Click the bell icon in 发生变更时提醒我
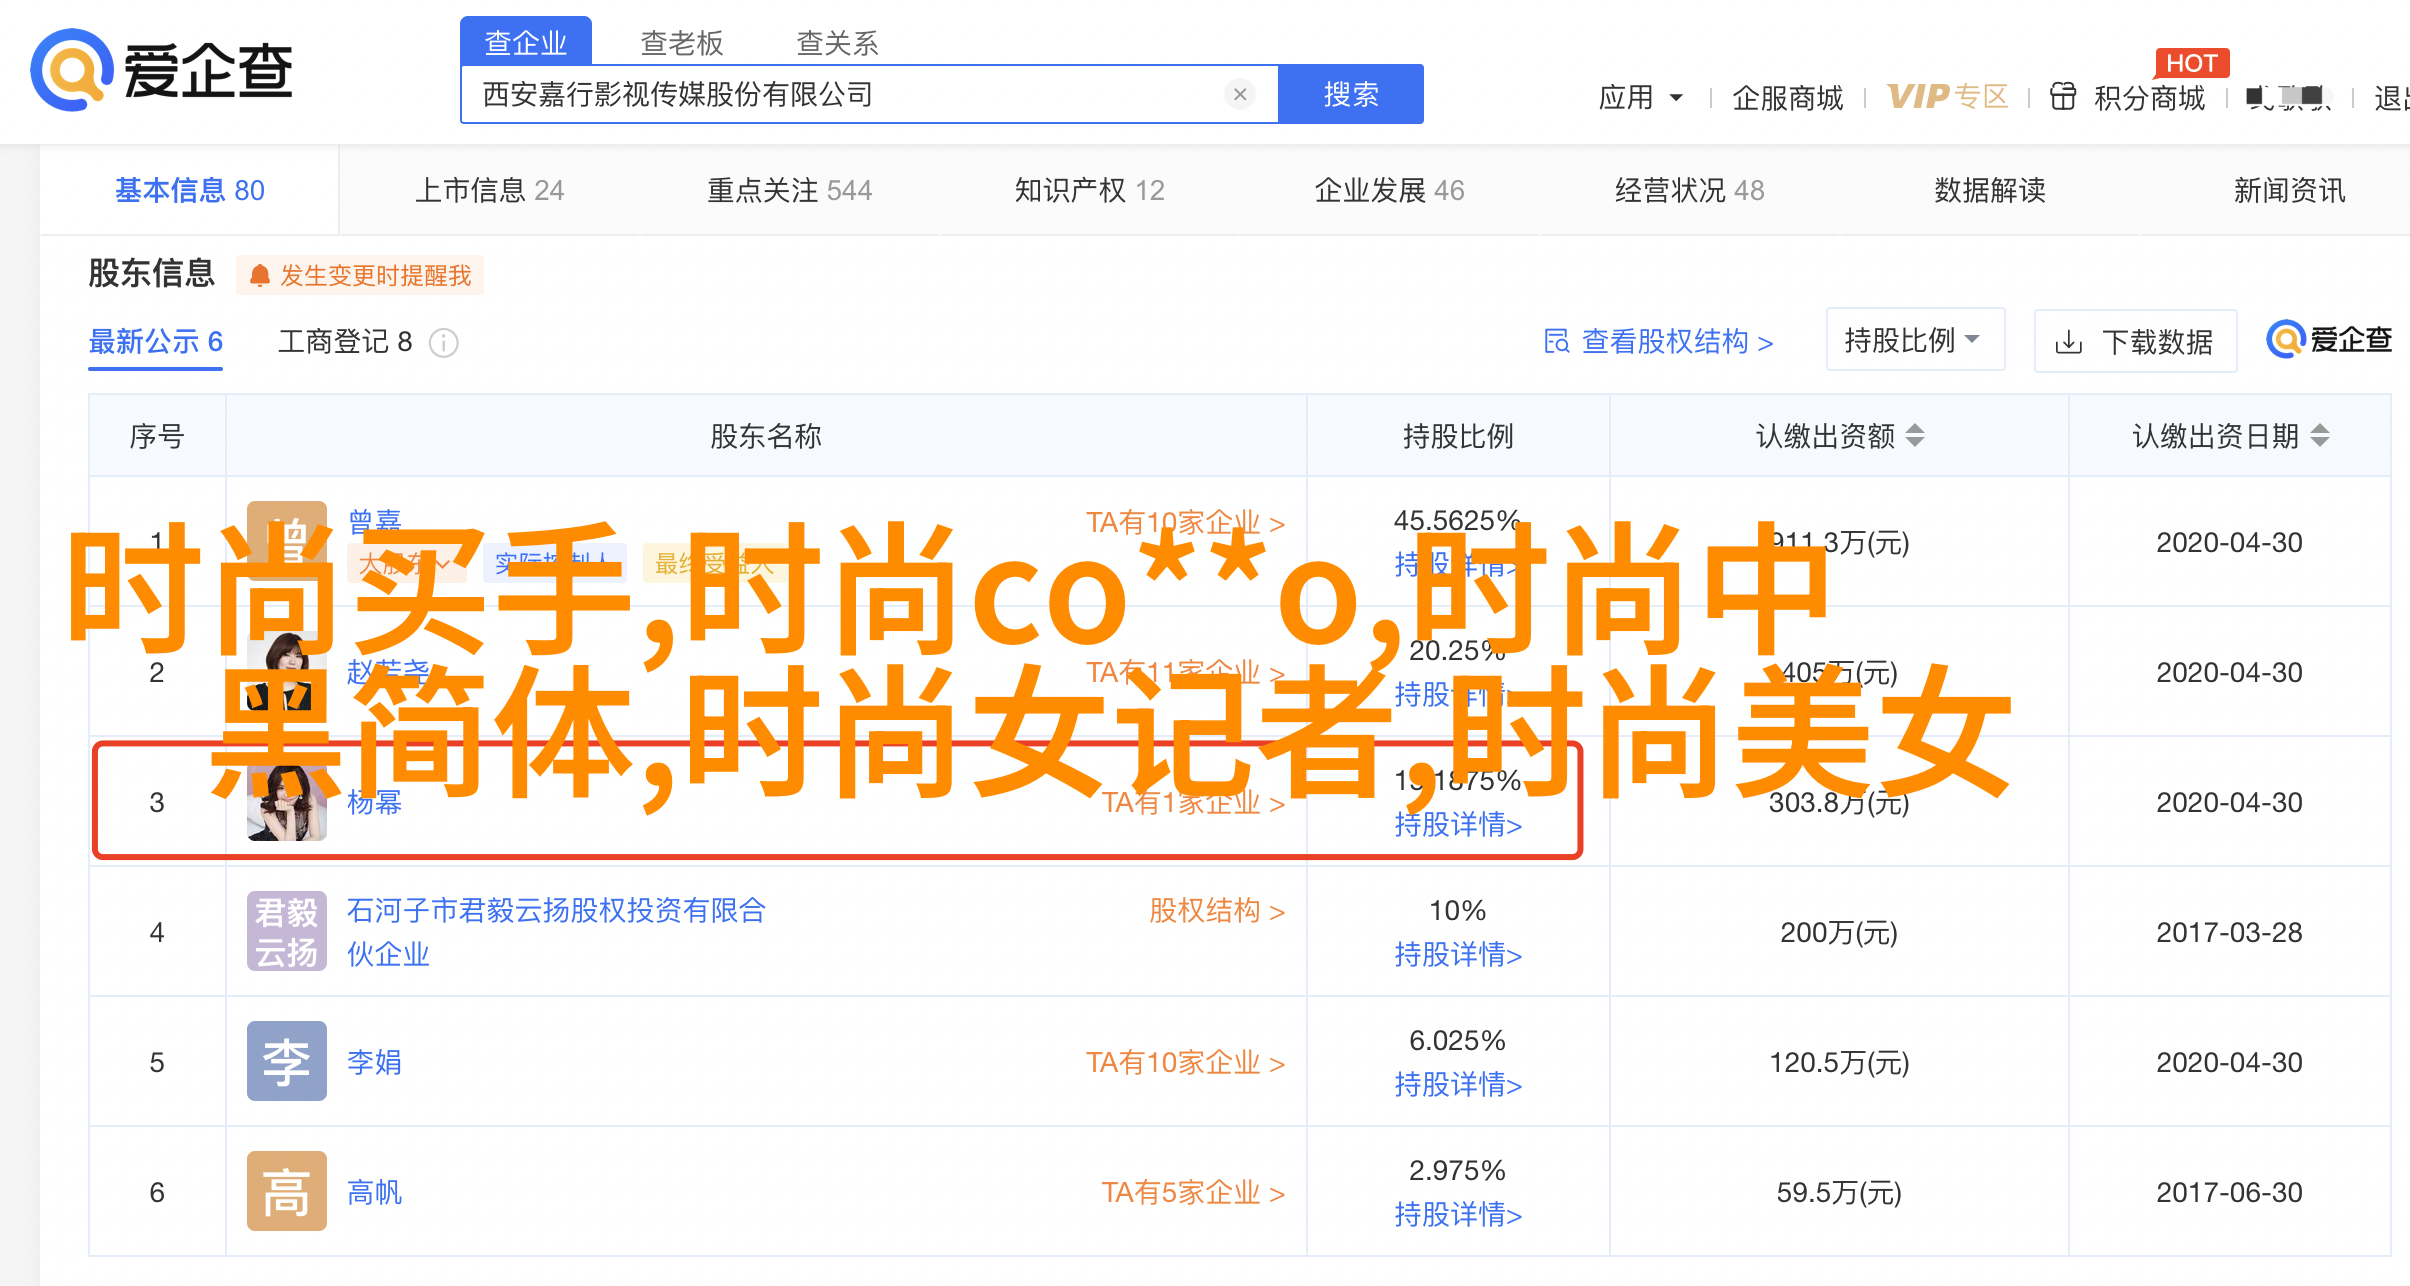Screen dimensions: 2410x1286 [x=260, y=276]
